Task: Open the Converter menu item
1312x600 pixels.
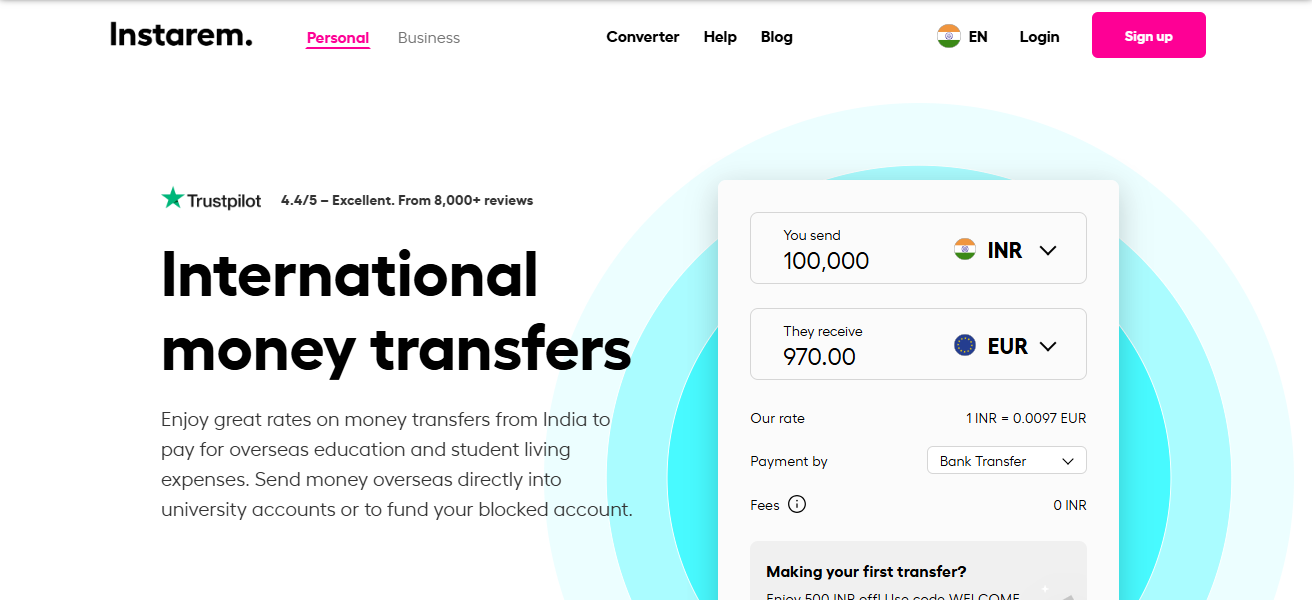Action: tap(643, 37)
